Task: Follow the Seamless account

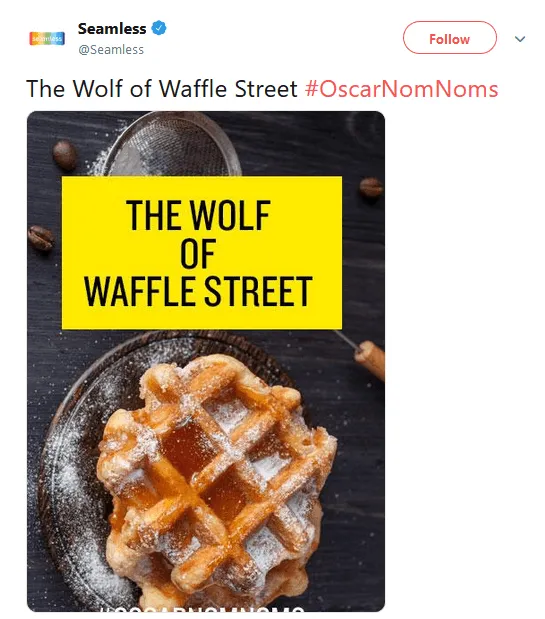Action: pyautogui.click(x=449, y=38)
